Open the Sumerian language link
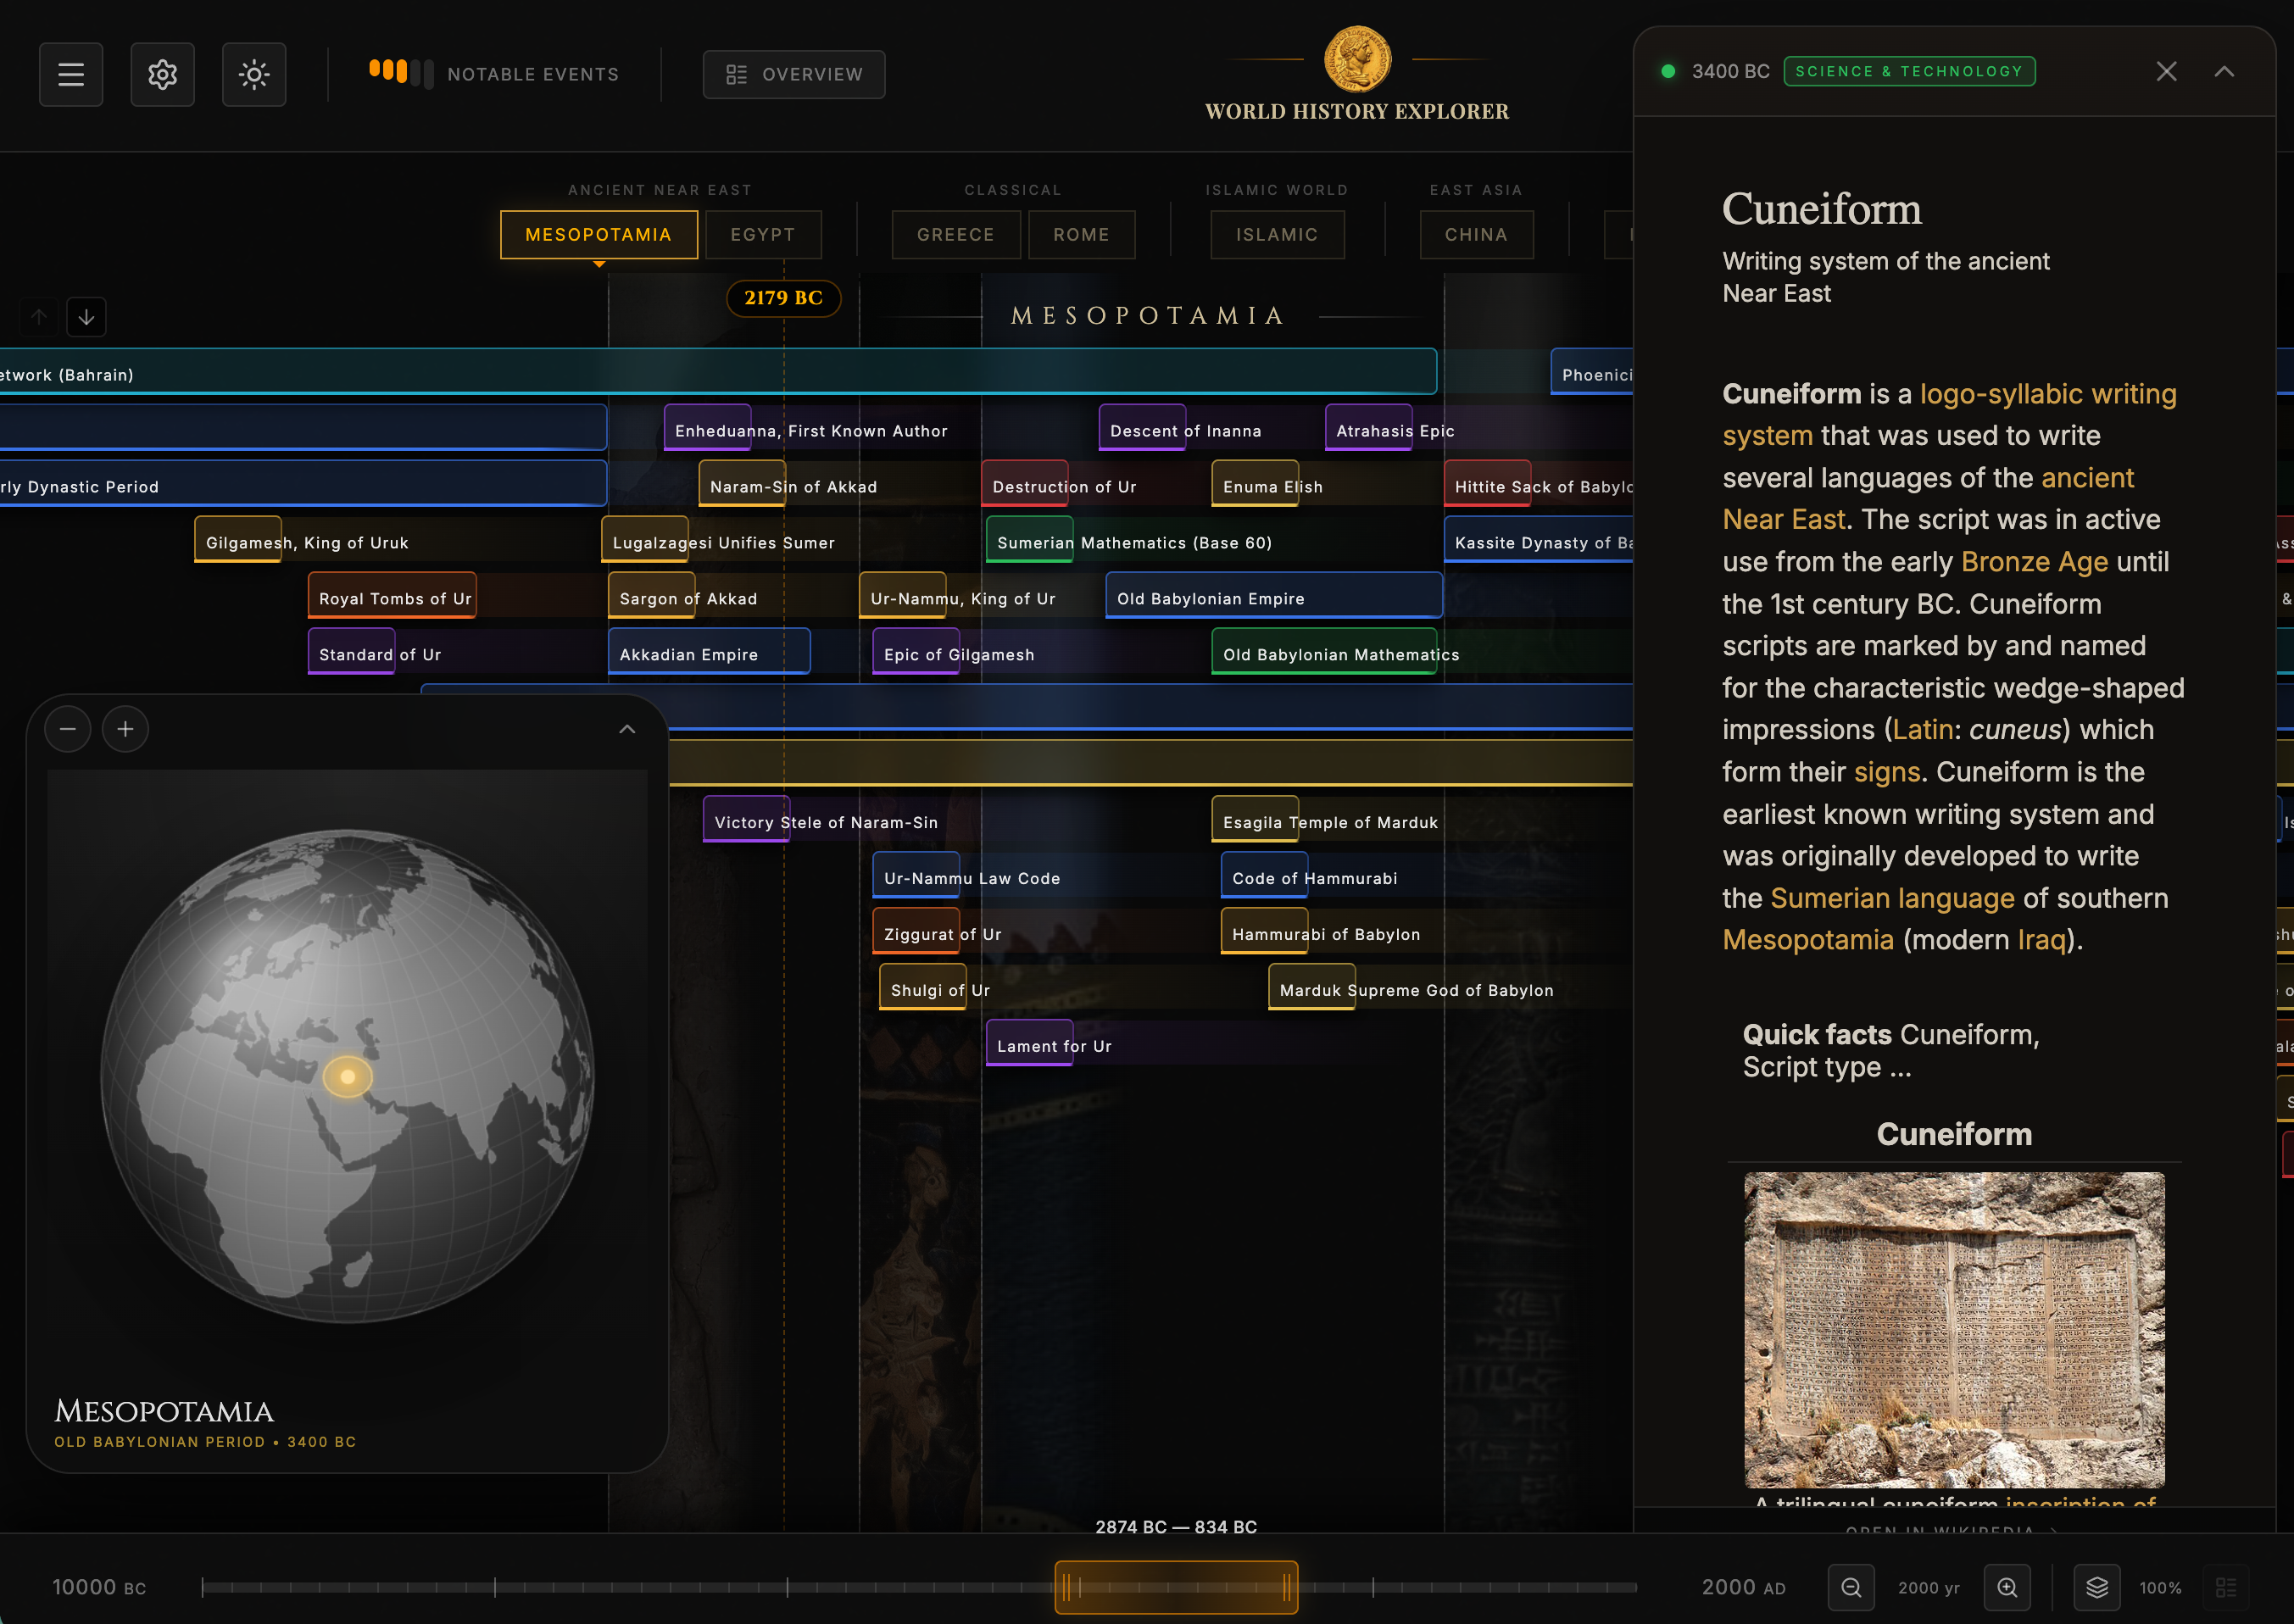Viewport: 2294px width, 1624px height. pyautogui.click(x=1891, y=898)
